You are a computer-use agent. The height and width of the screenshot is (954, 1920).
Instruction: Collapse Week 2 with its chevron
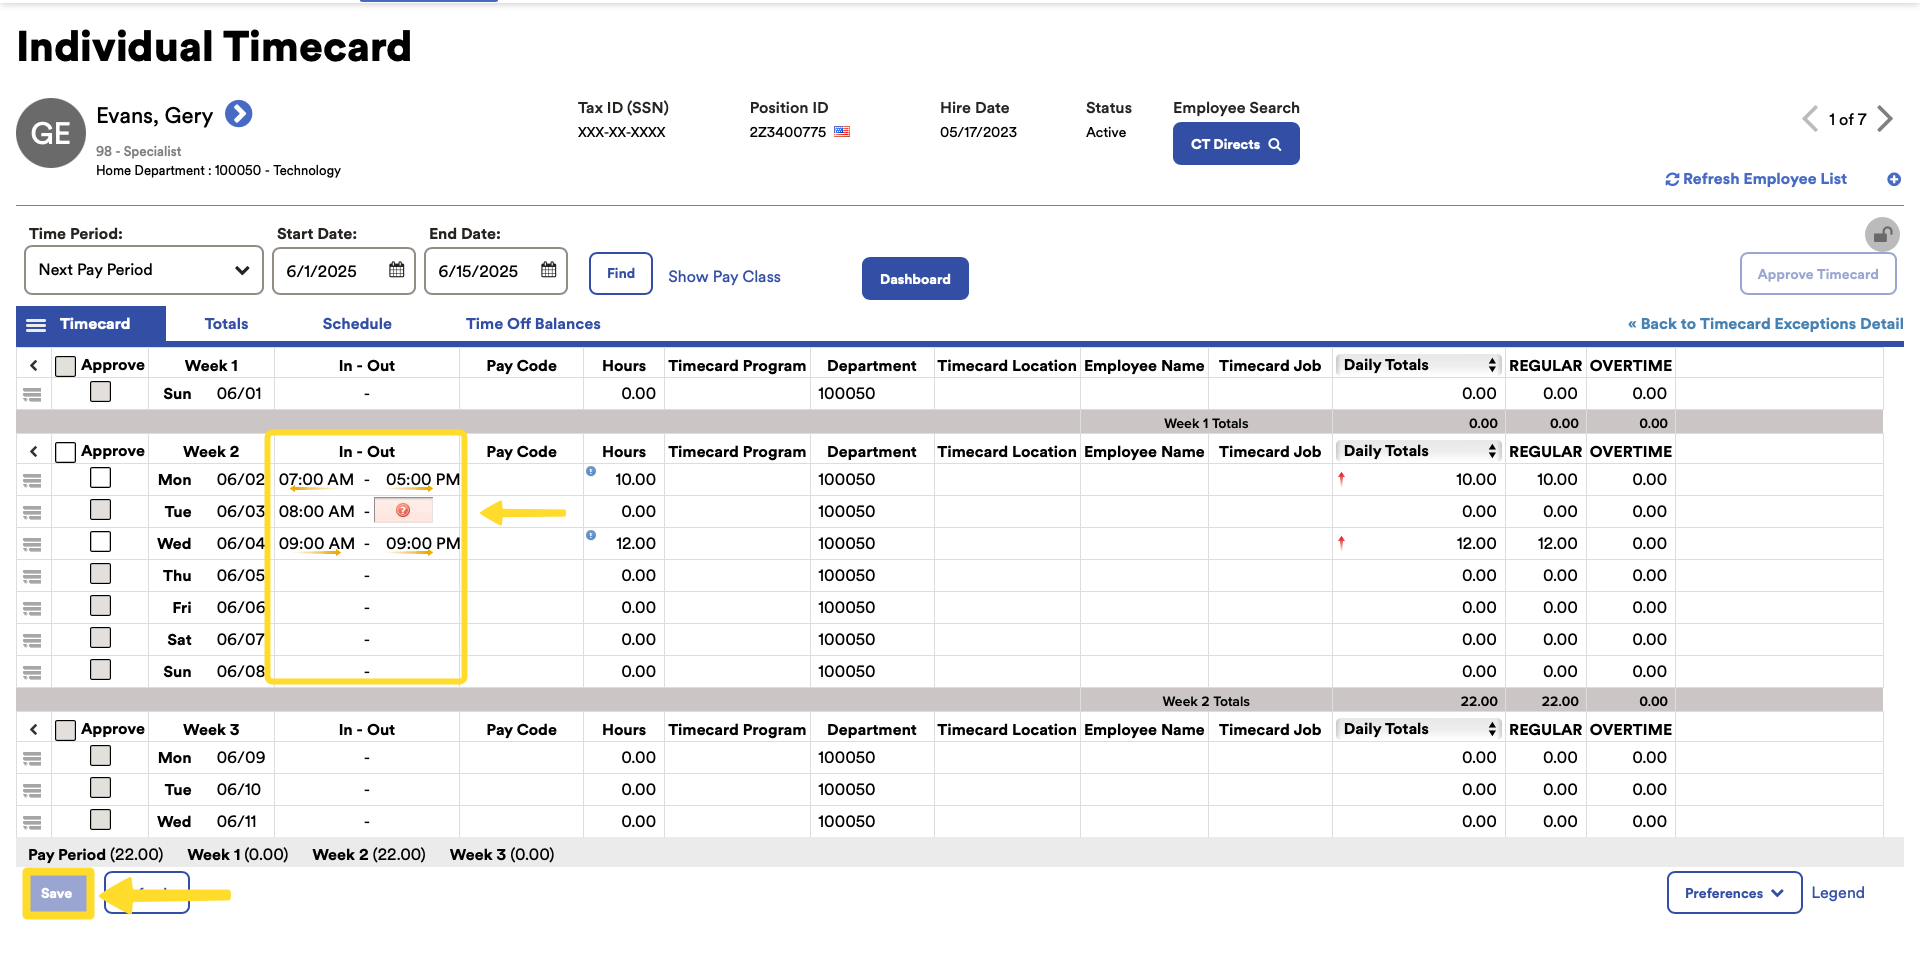34,452
